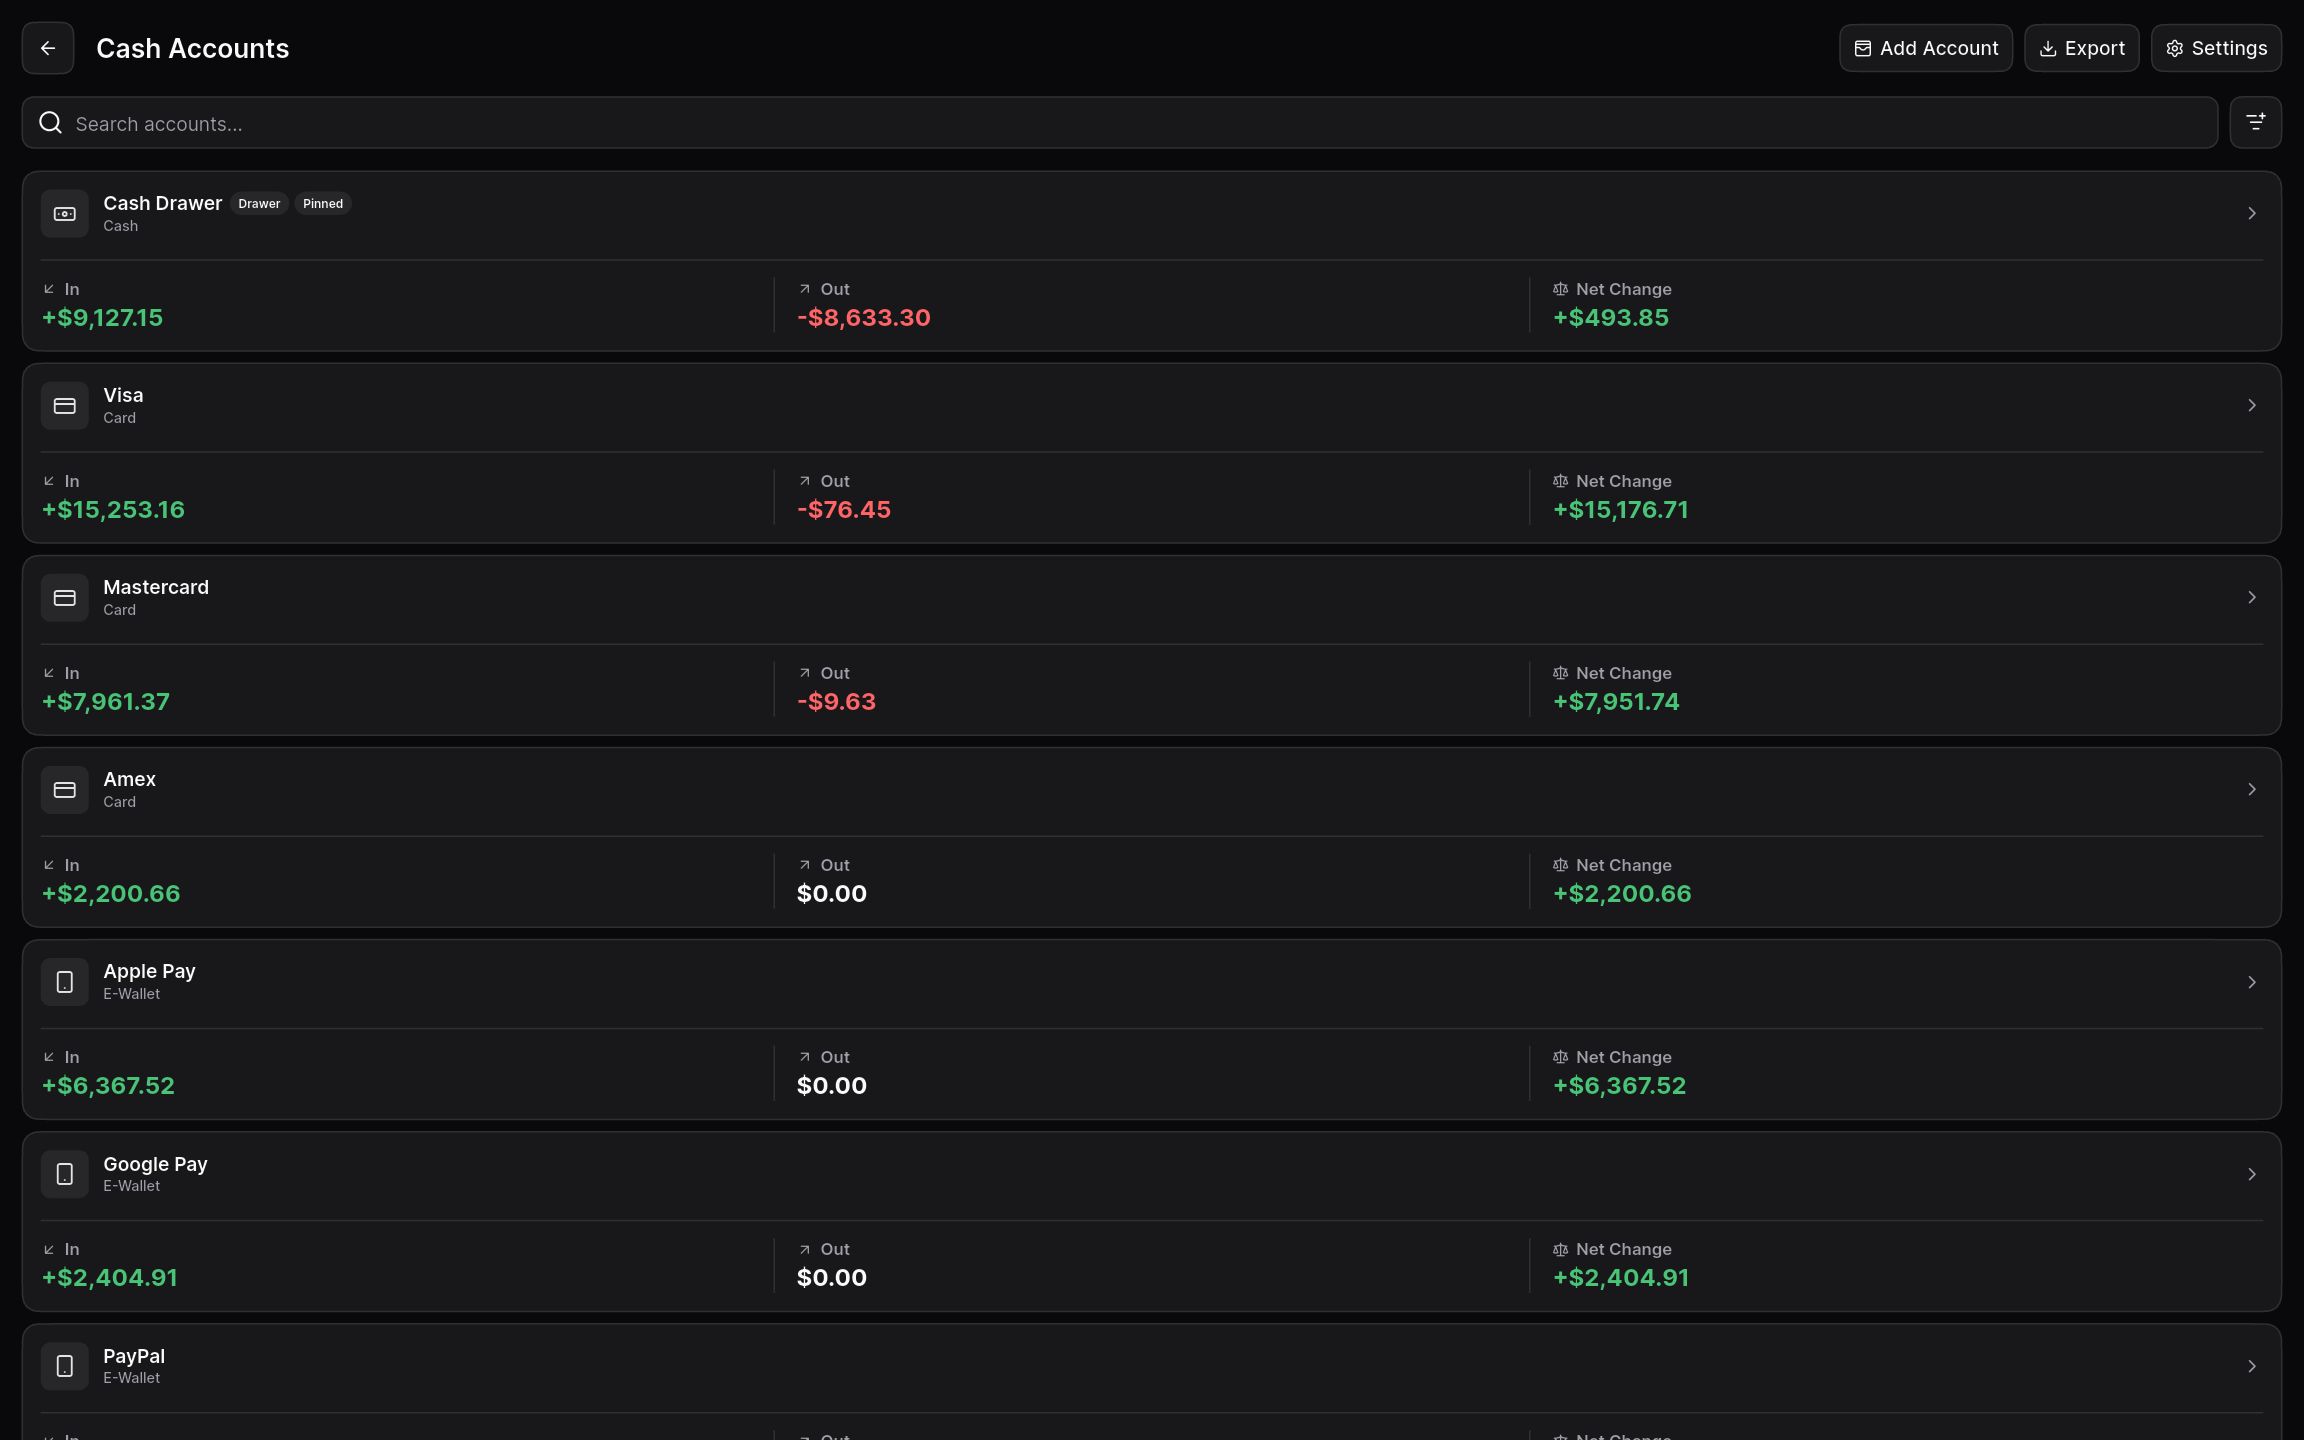Click Apple Pay's +$6,367.52 In amount
Screen dimensions: 2304x1440
(x=108, y=1086)
